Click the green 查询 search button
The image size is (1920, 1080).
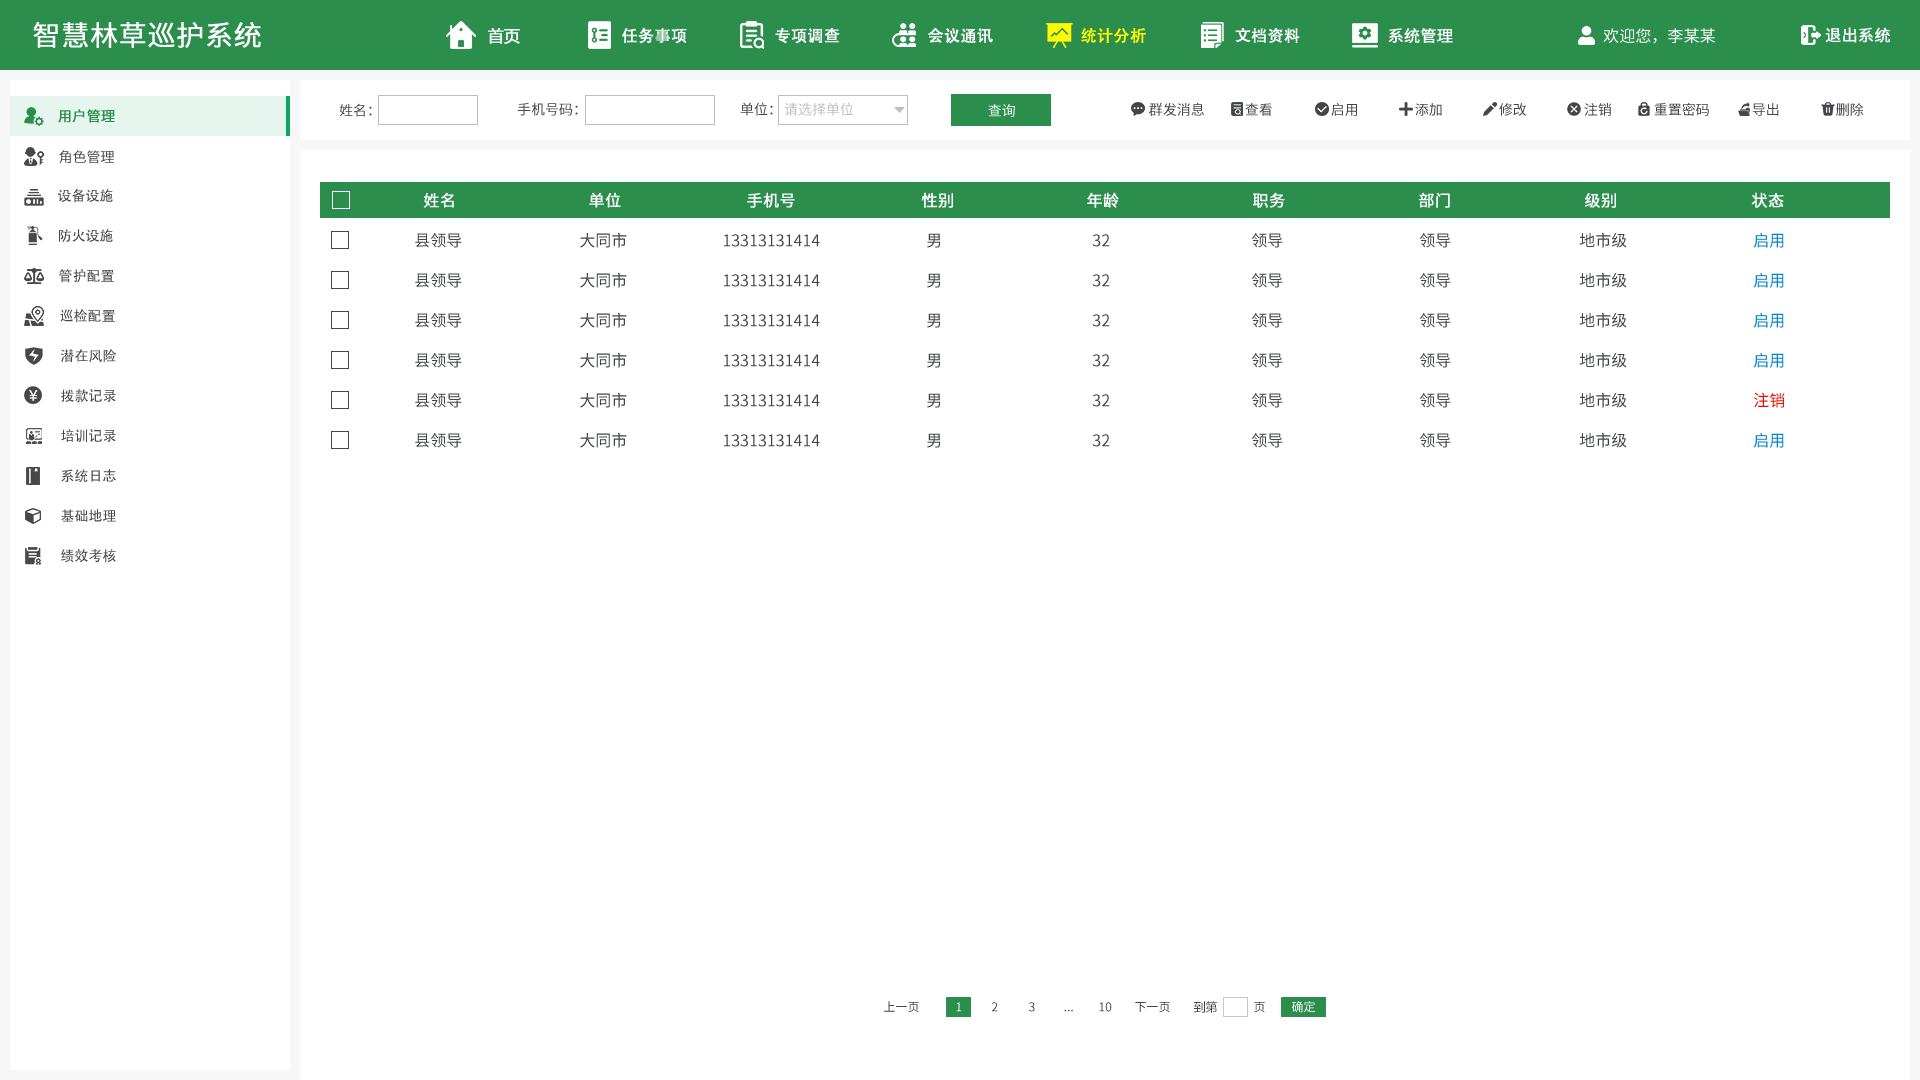pyautogui.click(x=1000, y=110)
